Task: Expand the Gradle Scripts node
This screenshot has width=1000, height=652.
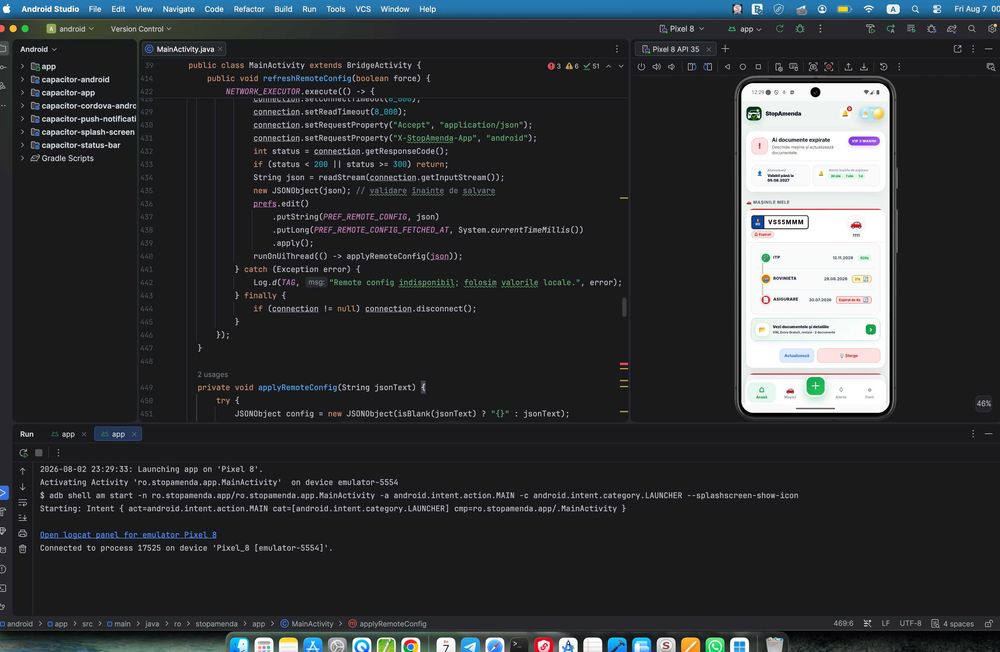Action: point(22,158)
